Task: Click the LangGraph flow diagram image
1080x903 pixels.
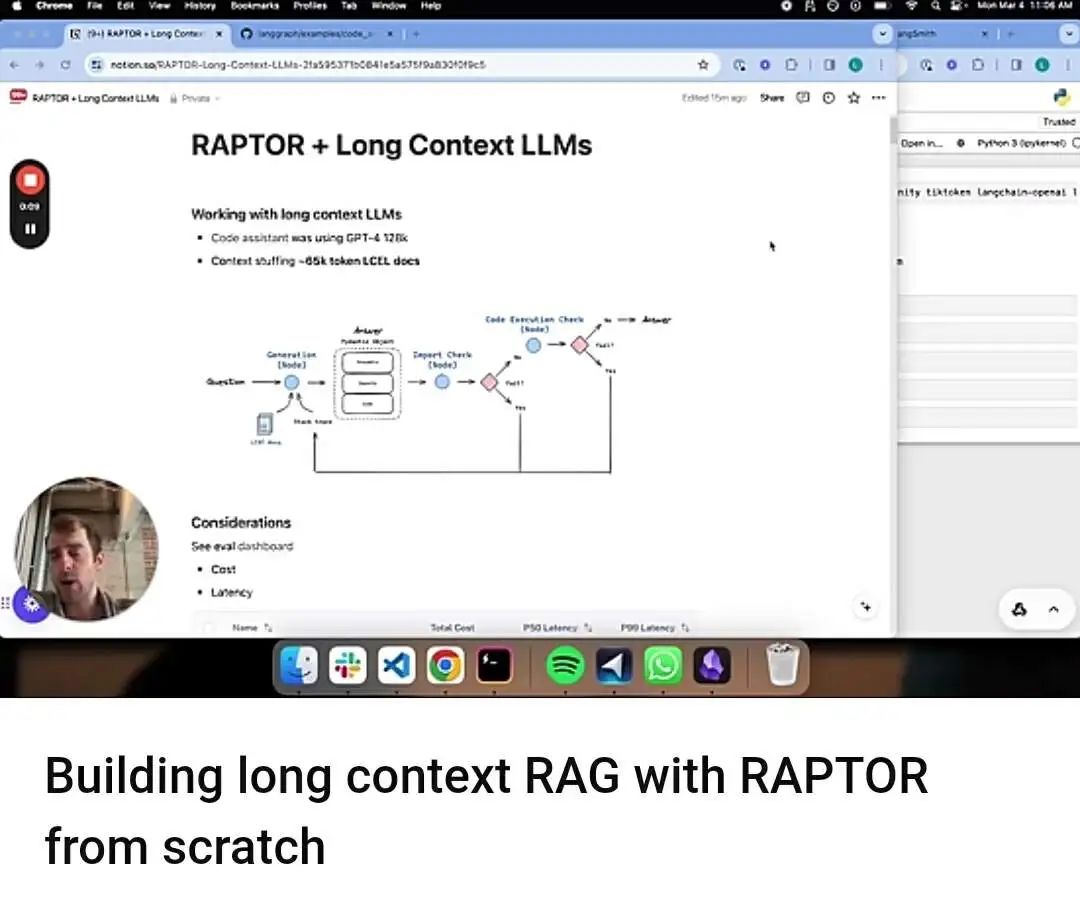Action: pyautogui.click(x=439, y=393)
